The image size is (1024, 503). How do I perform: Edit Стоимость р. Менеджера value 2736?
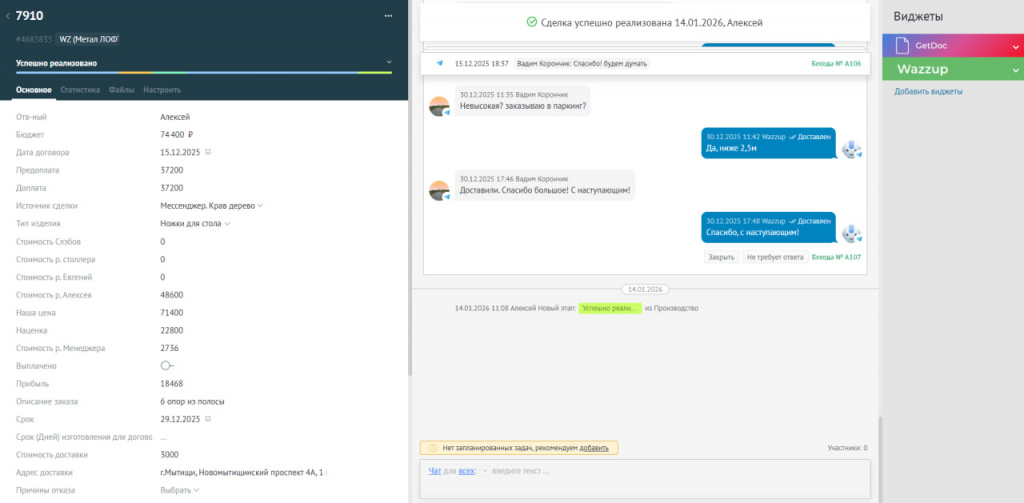[x=170, y=348]
